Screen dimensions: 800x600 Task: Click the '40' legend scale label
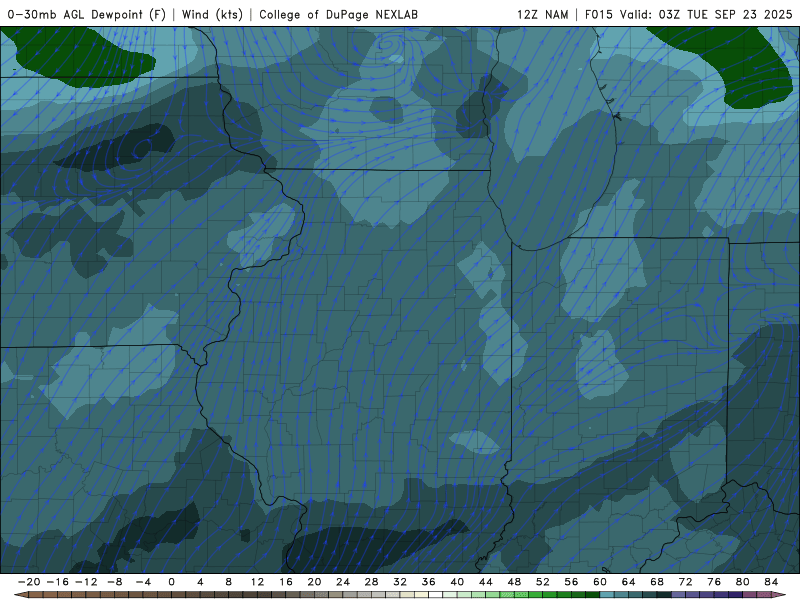[x=457, y=582]
